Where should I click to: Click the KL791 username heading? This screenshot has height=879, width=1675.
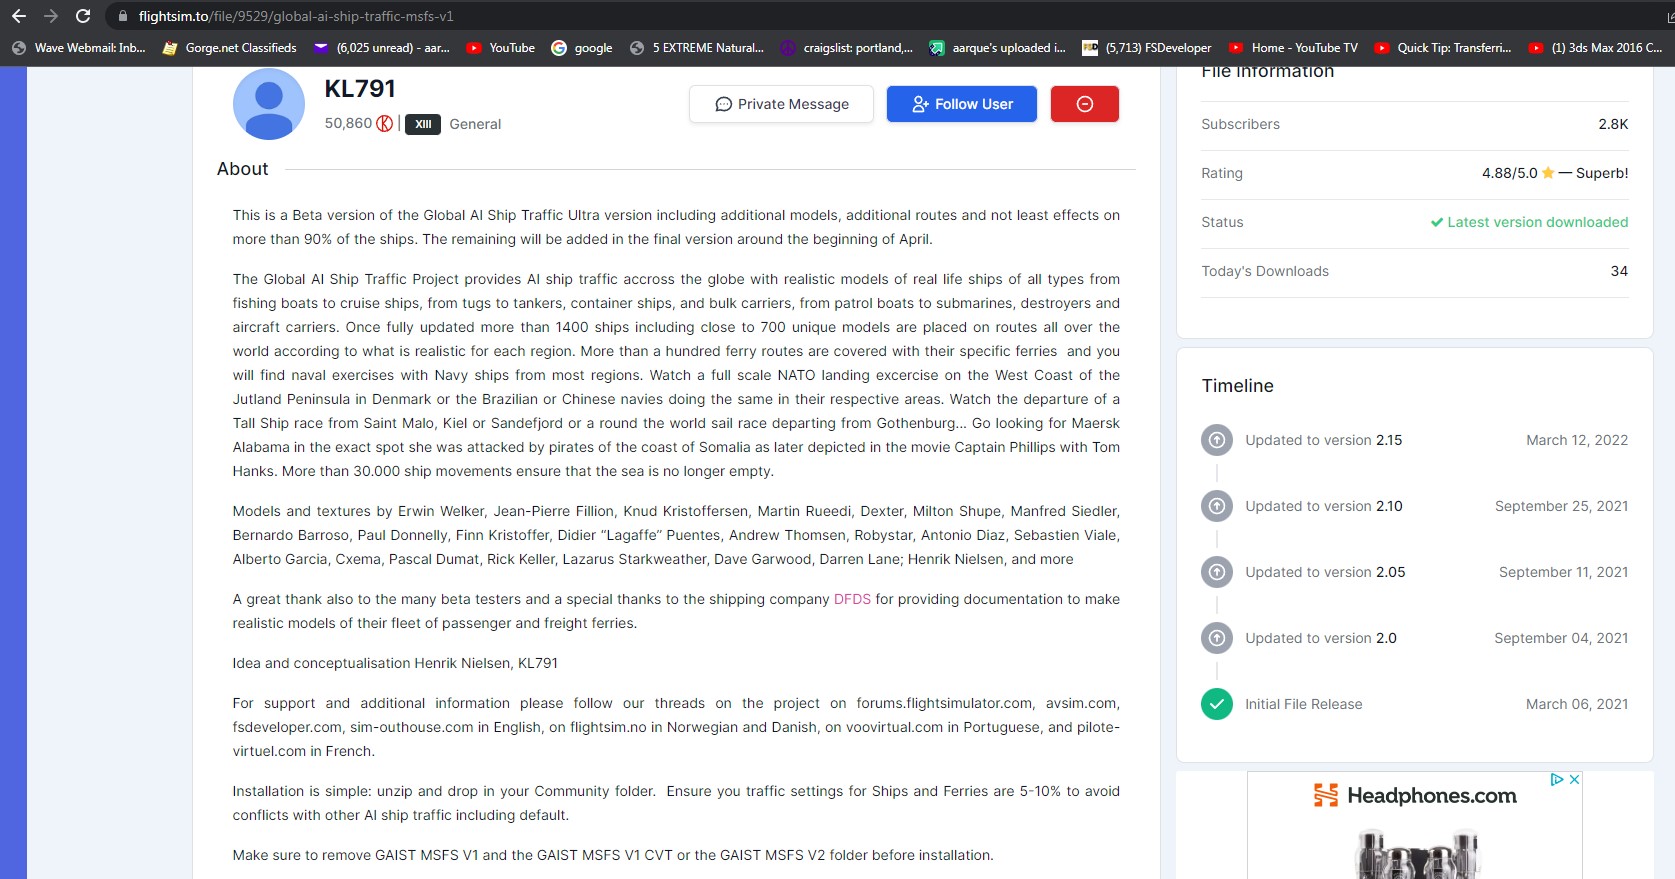(x=360, y=89)
